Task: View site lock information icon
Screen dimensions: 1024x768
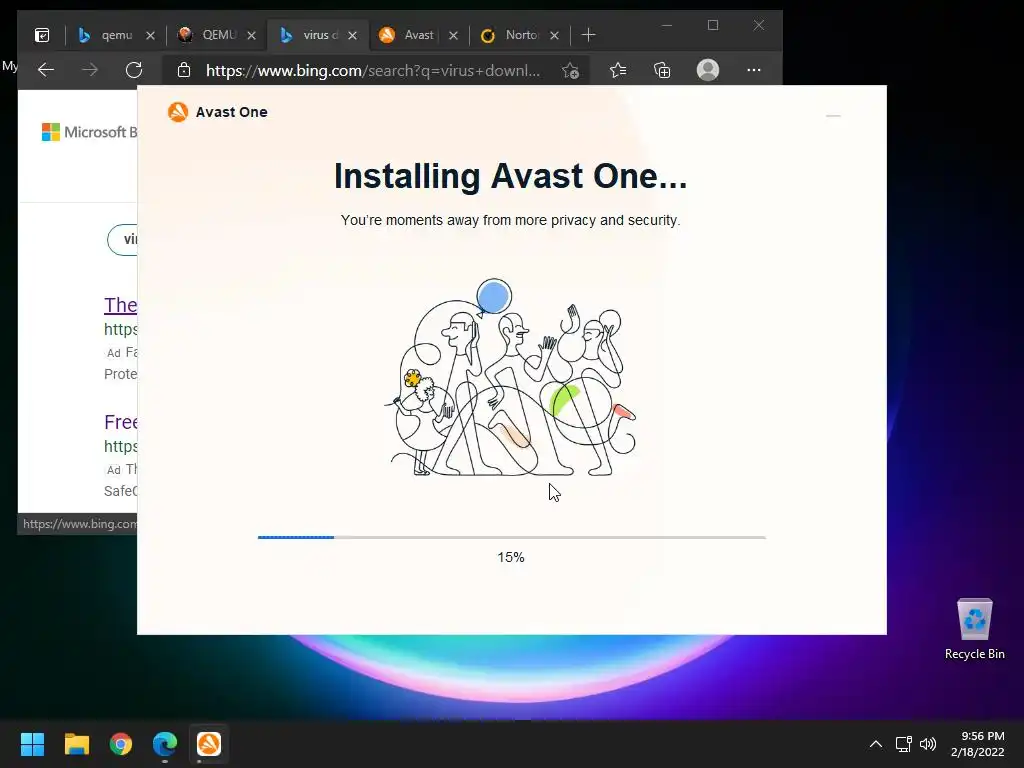Action: (x=184, y=70)
